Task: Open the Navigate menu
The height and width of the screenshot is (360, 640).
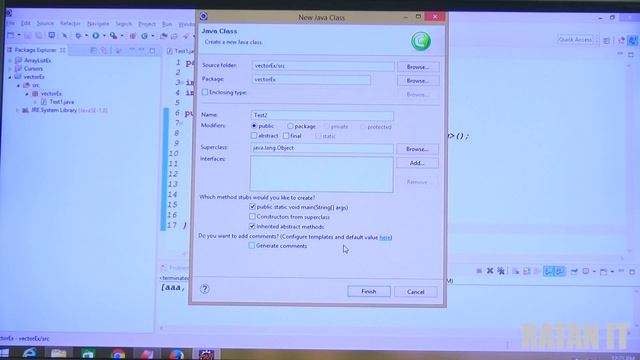Action: click(x=98, y=24)
